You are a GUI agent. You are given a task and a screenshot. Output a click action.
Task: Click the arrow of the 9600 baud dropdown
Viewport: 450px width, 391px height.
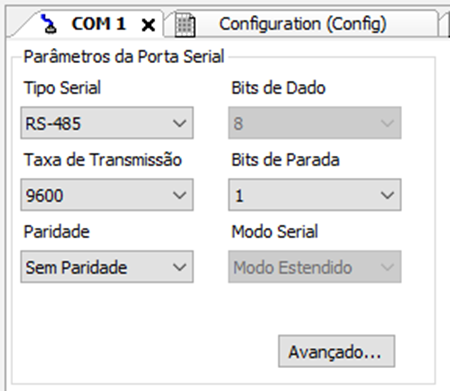(180, 195)
